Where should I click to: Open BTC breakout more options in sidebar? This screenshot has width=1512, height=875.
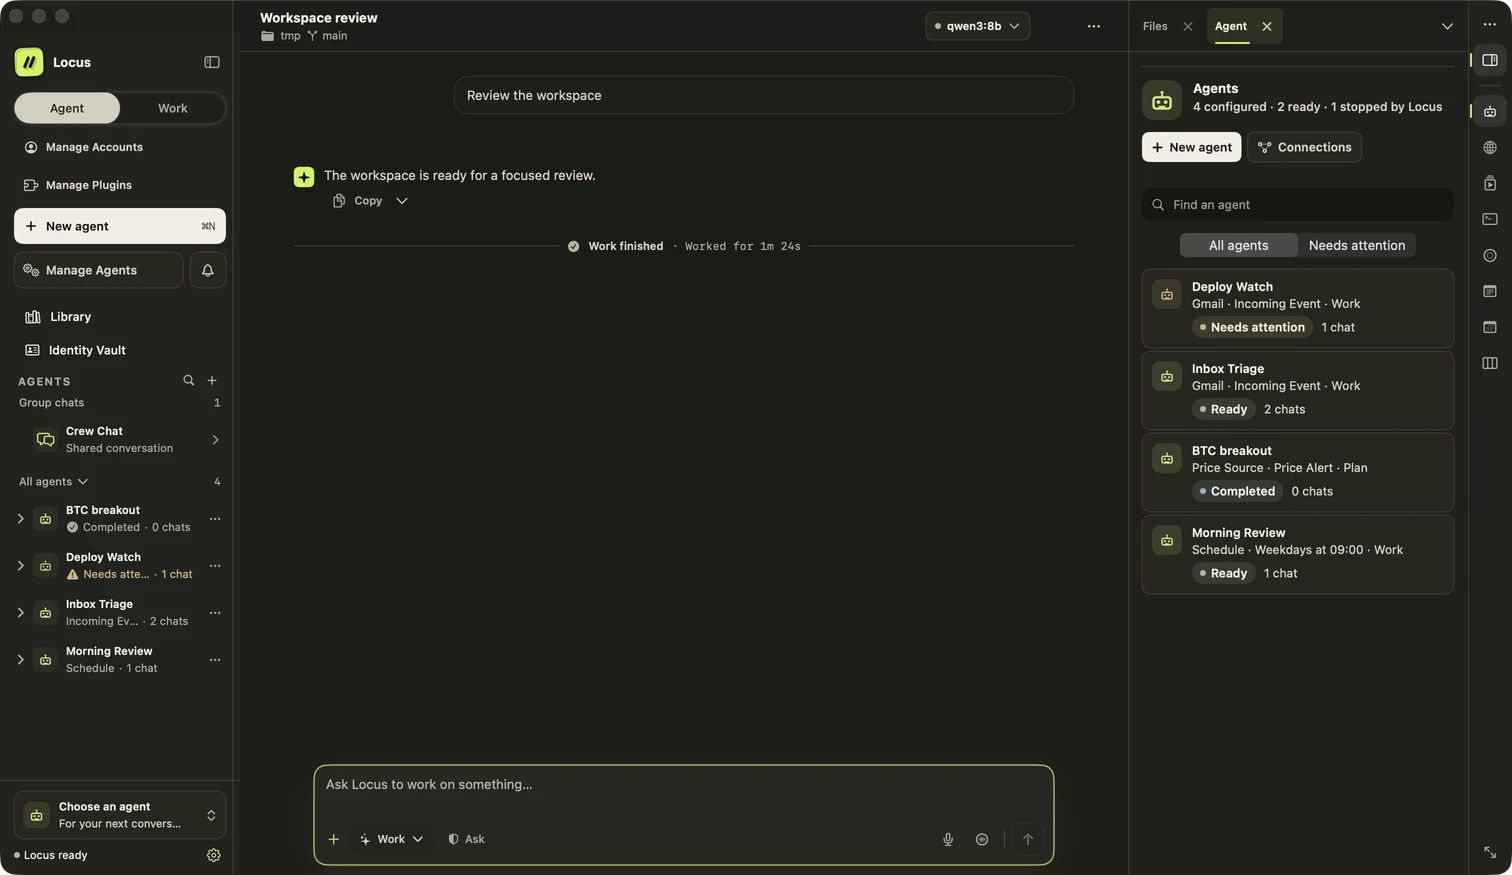click(x=215, y=519)
